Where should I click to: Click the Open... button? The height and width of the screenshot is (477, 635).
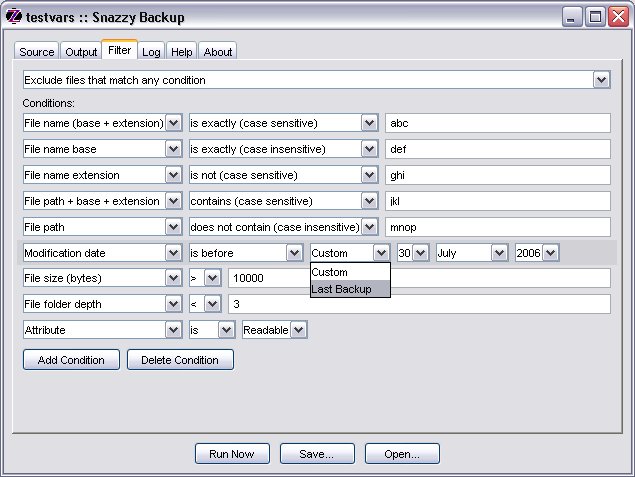(402, 454)
